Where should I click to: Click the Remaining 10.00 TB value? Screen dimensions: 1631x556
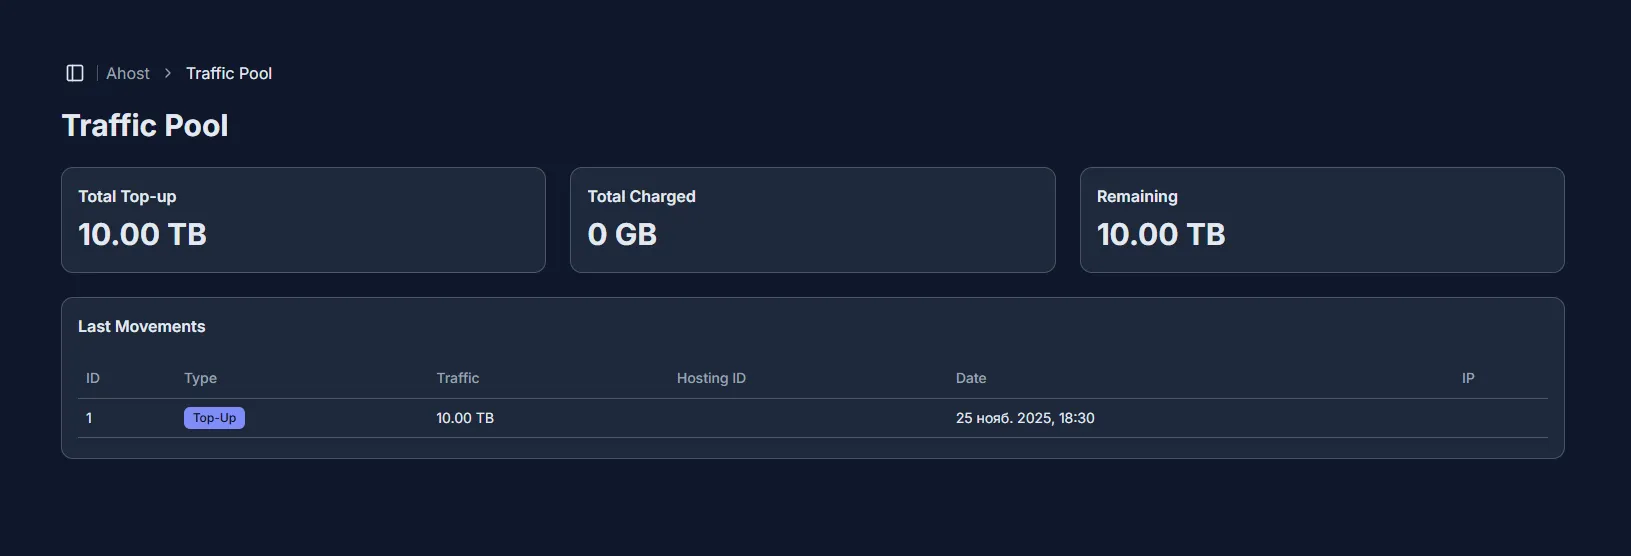point(1161,234)
